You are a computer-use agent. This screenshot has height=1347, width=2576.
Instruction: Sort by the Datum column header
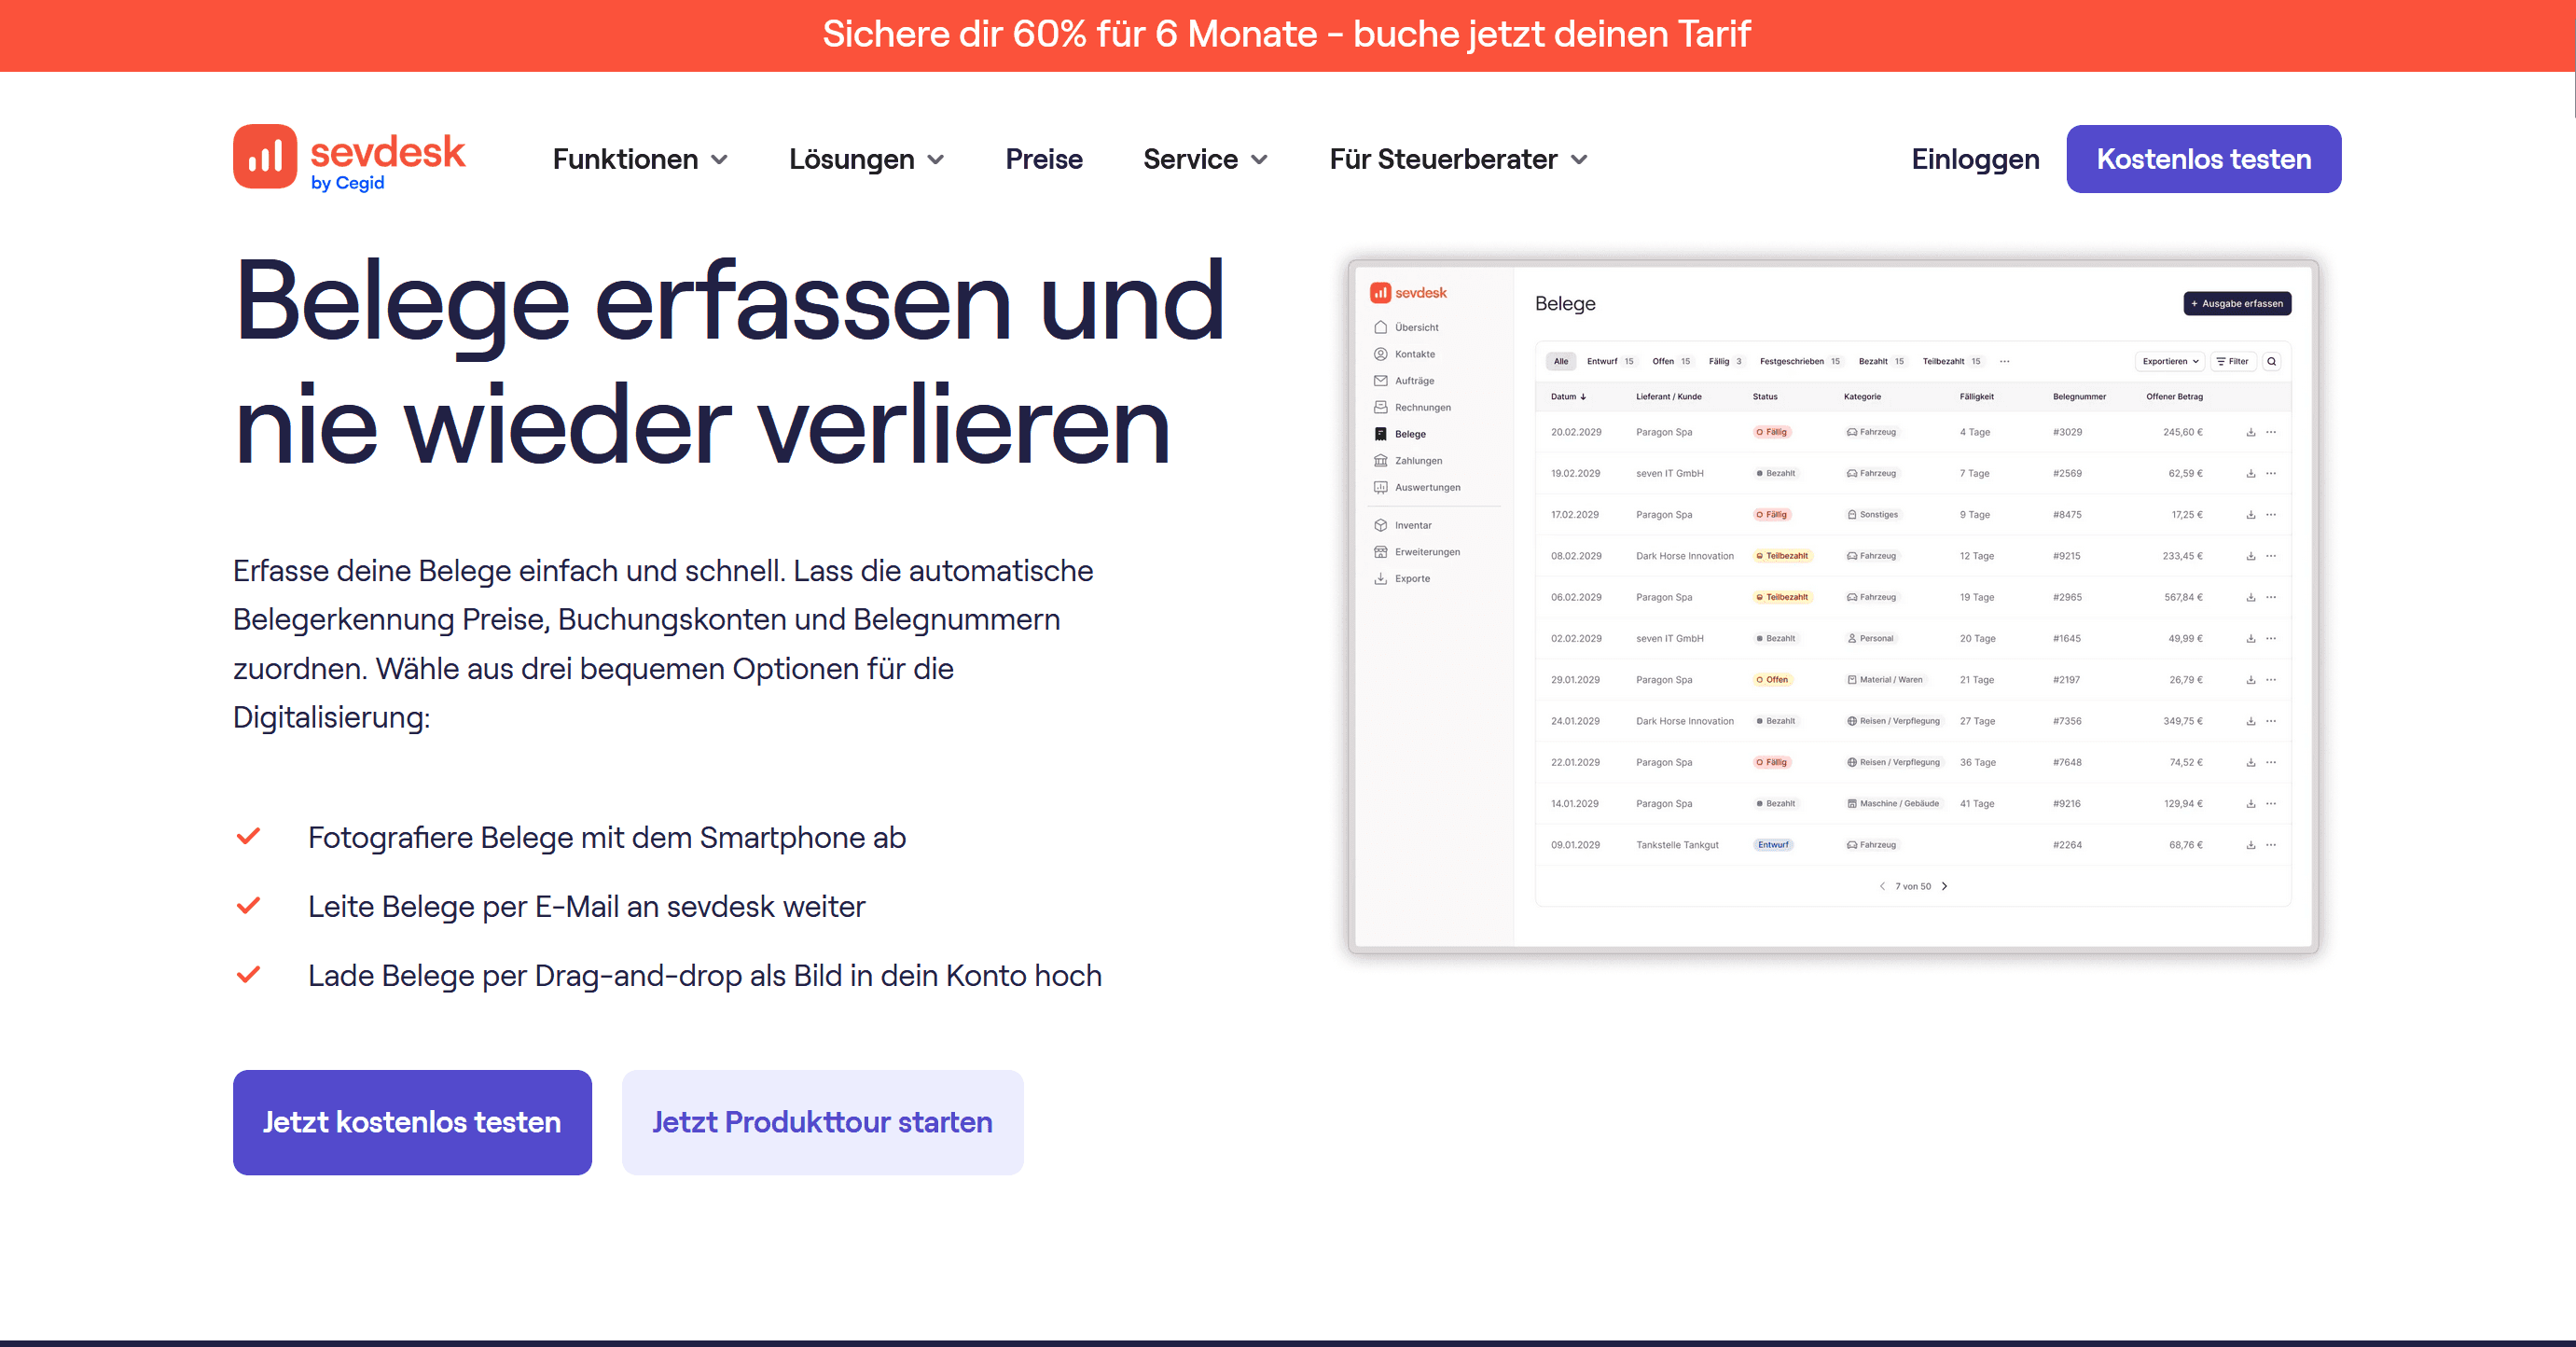pyautogui.click(x=1568, y=396)
